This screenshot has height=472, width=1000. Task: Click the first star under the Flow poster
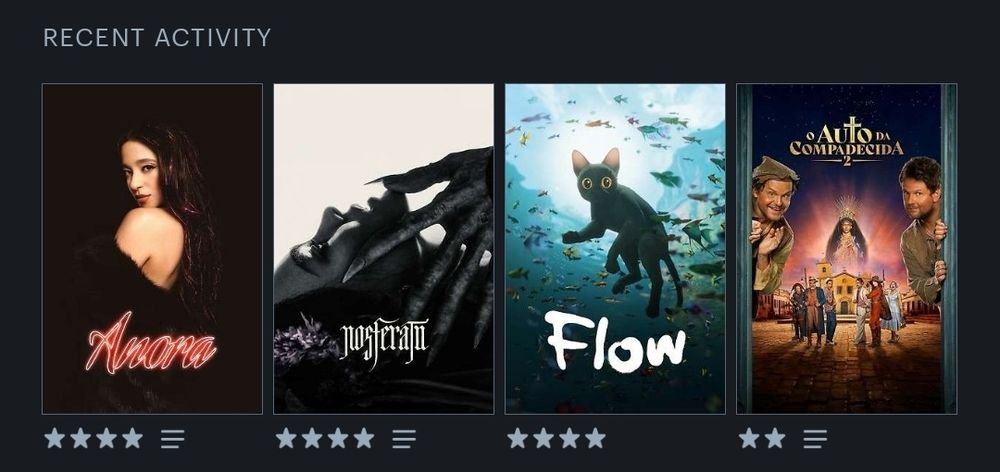[x=518, y=438]
